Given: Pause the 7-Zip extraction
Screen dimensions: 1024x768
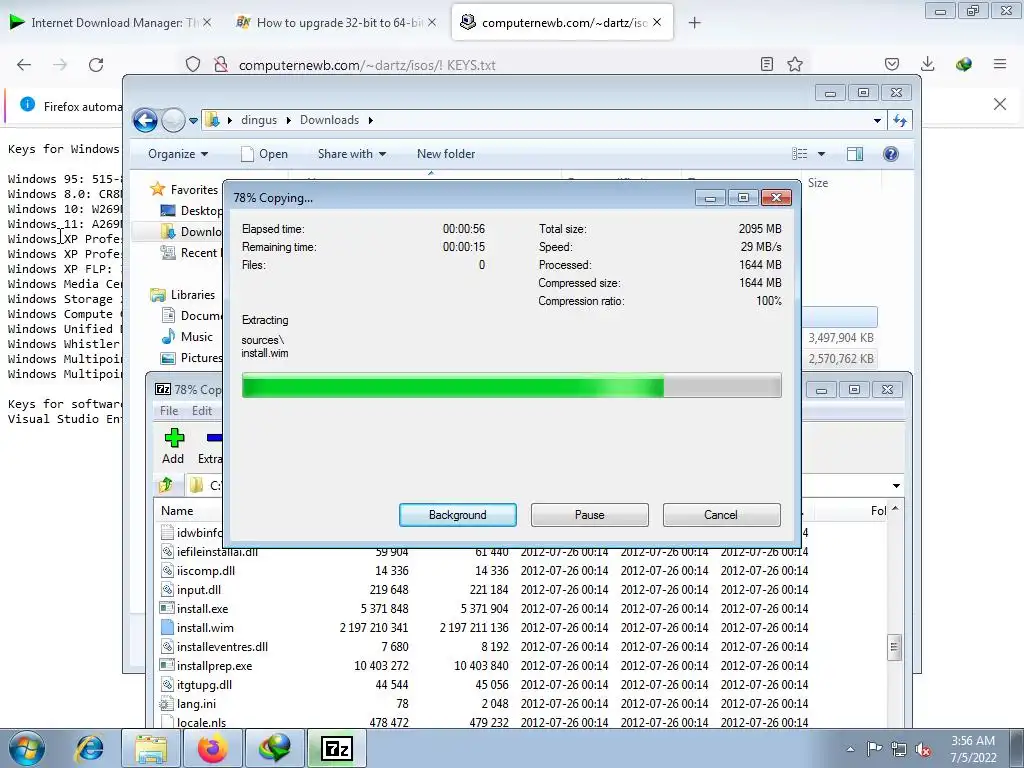Looking at the screenshot, I should pyautogui.click(x=589, y=515).
